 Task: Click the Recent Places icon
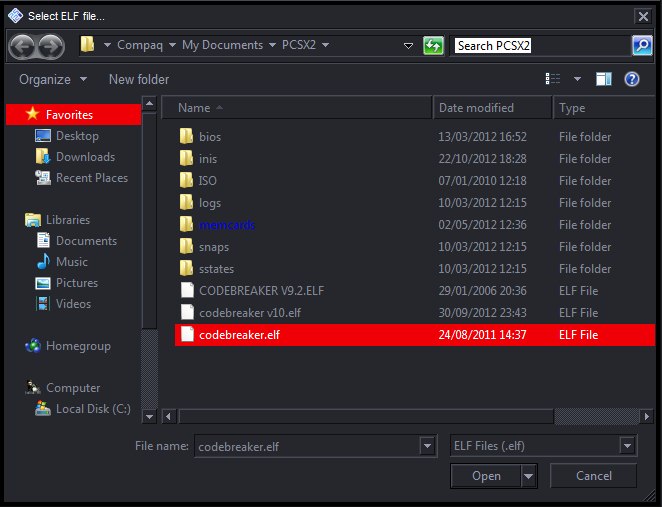pyautogui.click(x=43, y=178)
